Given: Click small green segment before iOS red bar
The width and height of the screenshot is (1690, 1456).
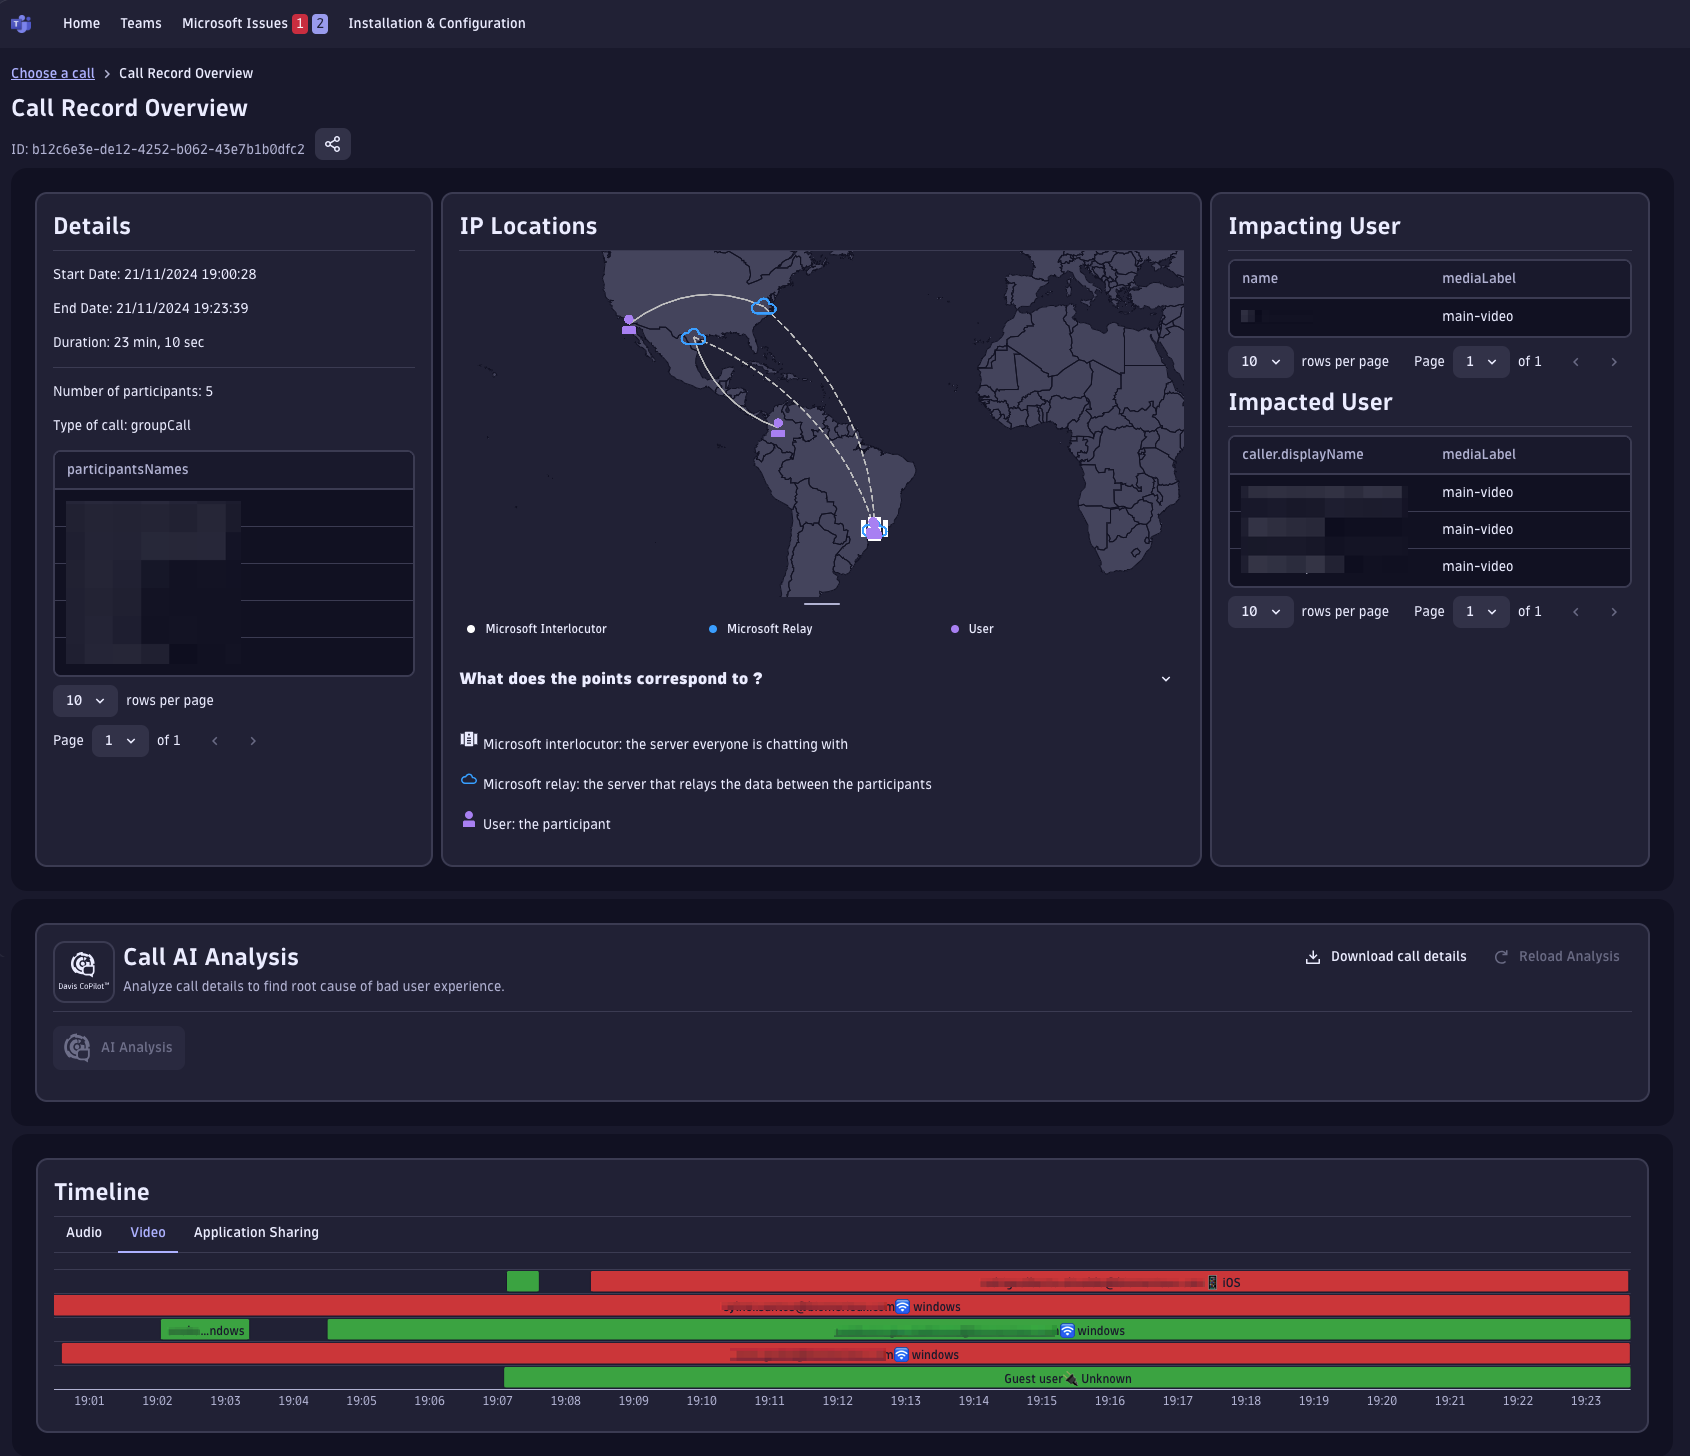Looking at the screenshot, I should pyautogui.click(x=523, y=1281).
